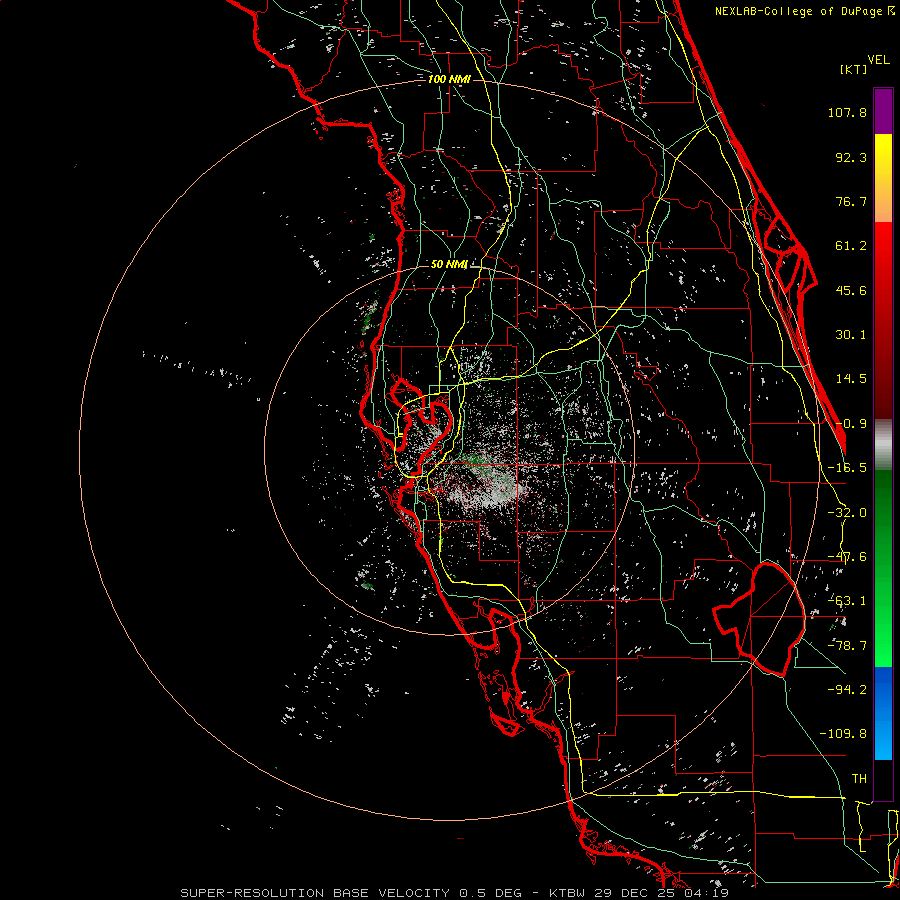Screen dimensions: 900x900
Task: Select the 14.5 velocity scale value
Action: (x=851, y=379)
